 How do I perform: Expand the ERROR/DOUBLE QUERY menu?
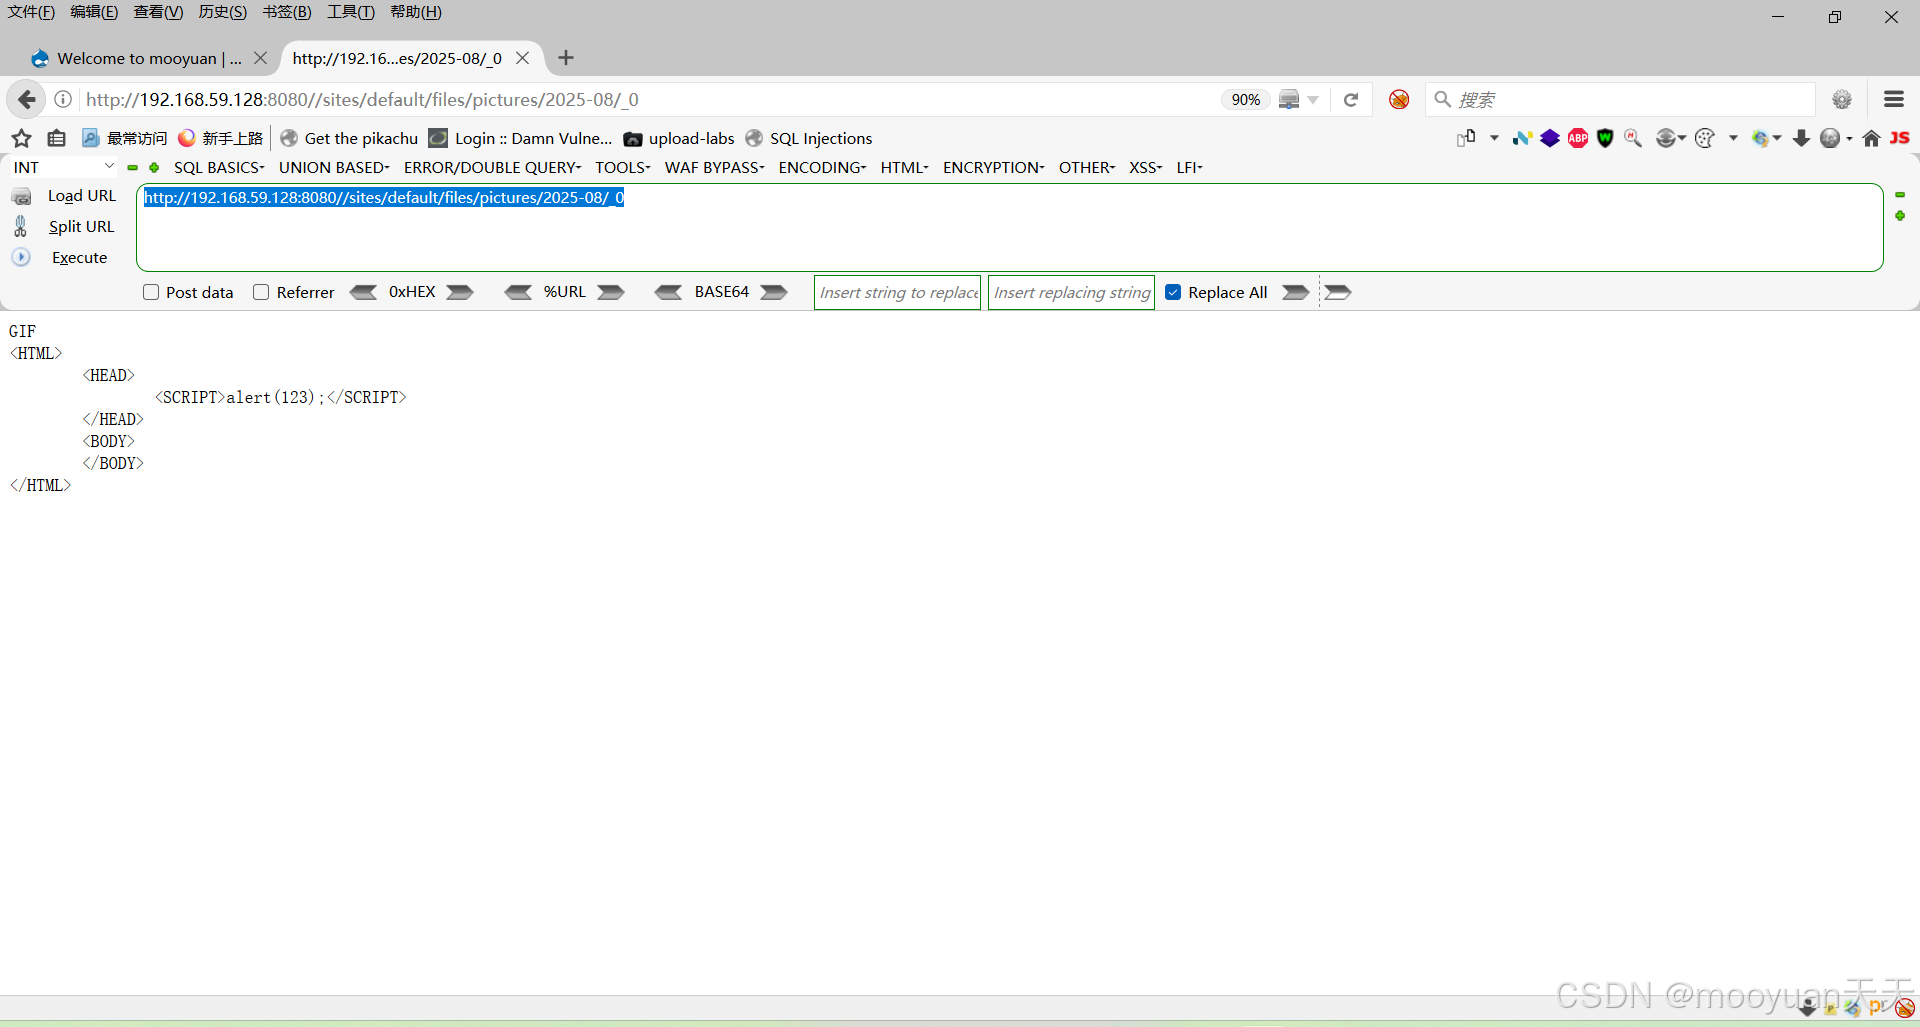492,167
